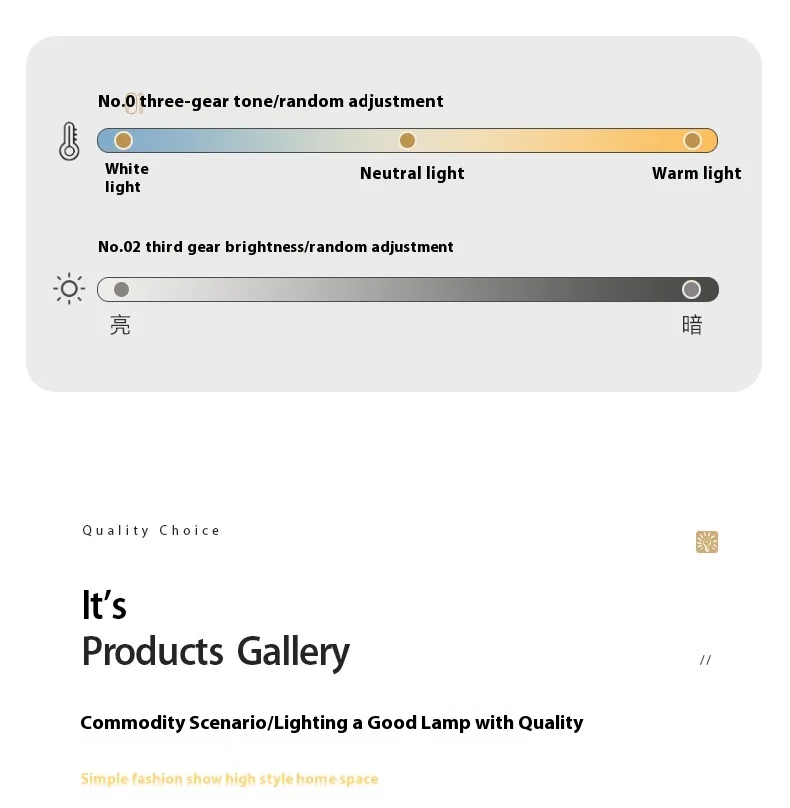Click the No.02 third gear brightness heading
The height and width of the screenshot is (808, 790).
click(276, 247)
